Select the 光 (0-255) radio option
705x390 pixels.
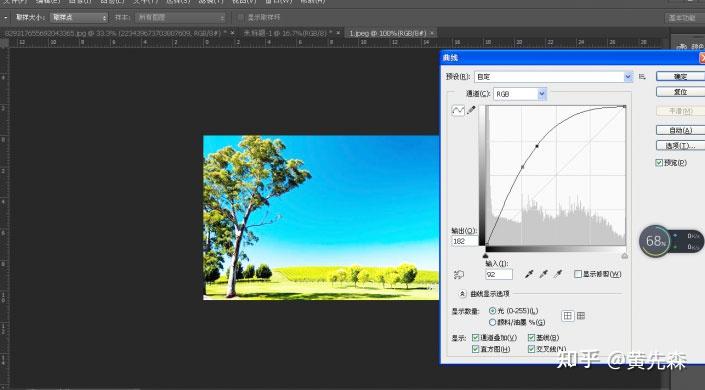click(x=492, y=311)
